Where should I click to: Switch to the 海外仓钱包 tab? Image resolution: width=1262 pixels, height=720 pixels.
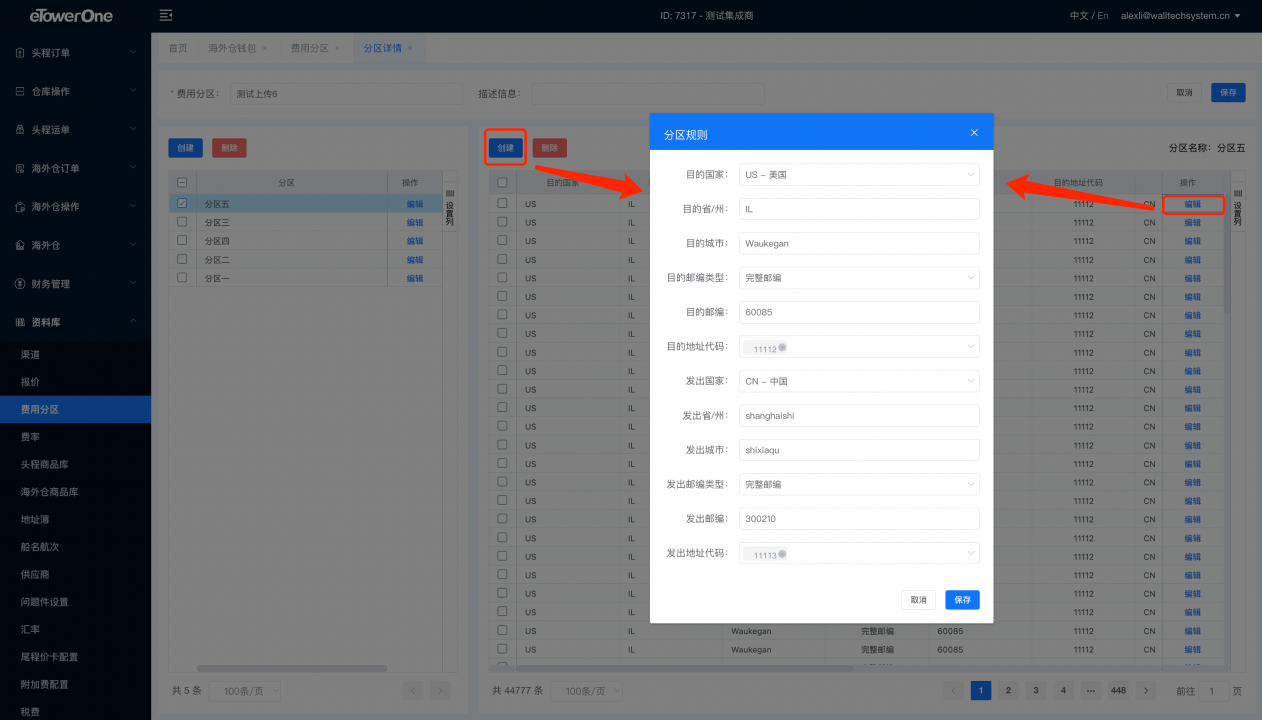click(232, 48)
